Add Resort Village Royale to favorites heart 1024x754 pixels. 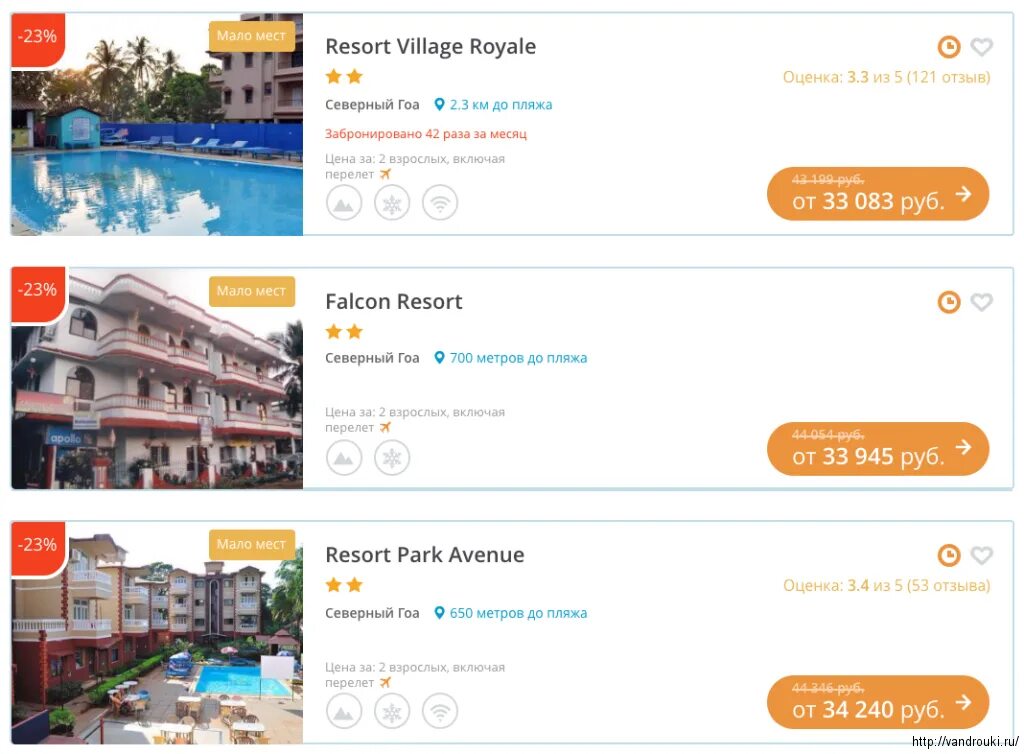coord(981,47)
